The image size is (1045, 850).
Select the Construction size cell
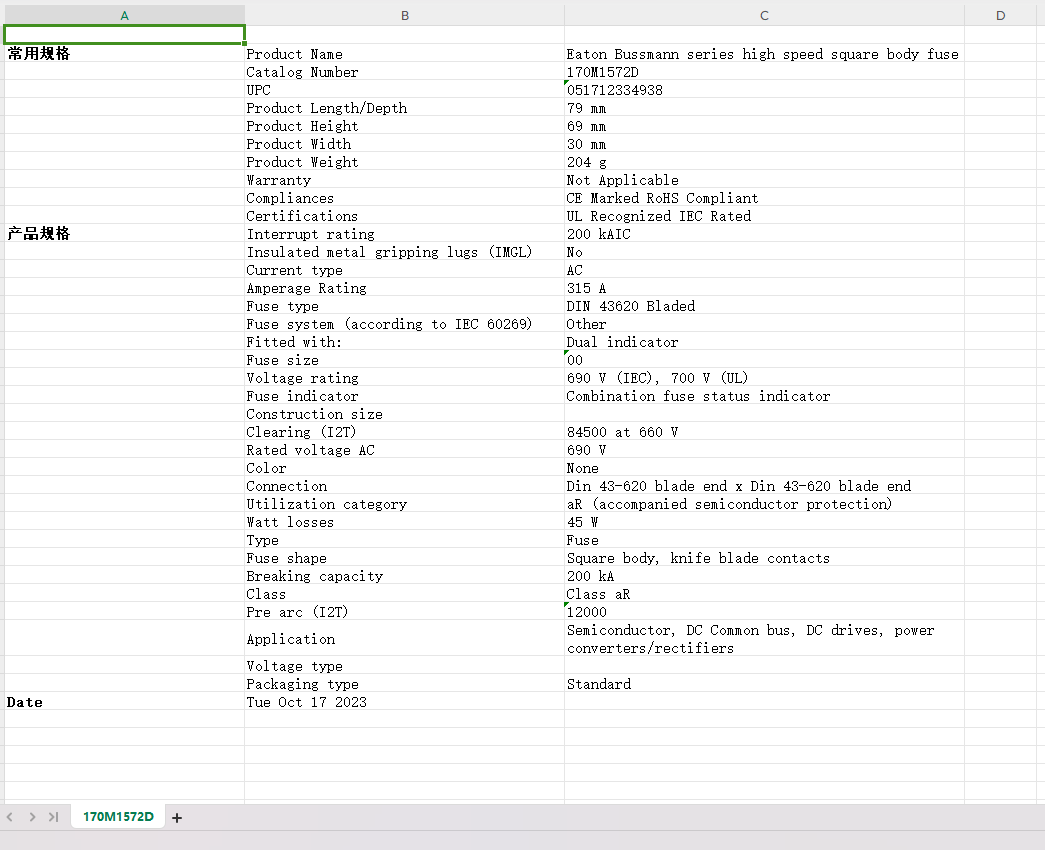coord(405,413)
